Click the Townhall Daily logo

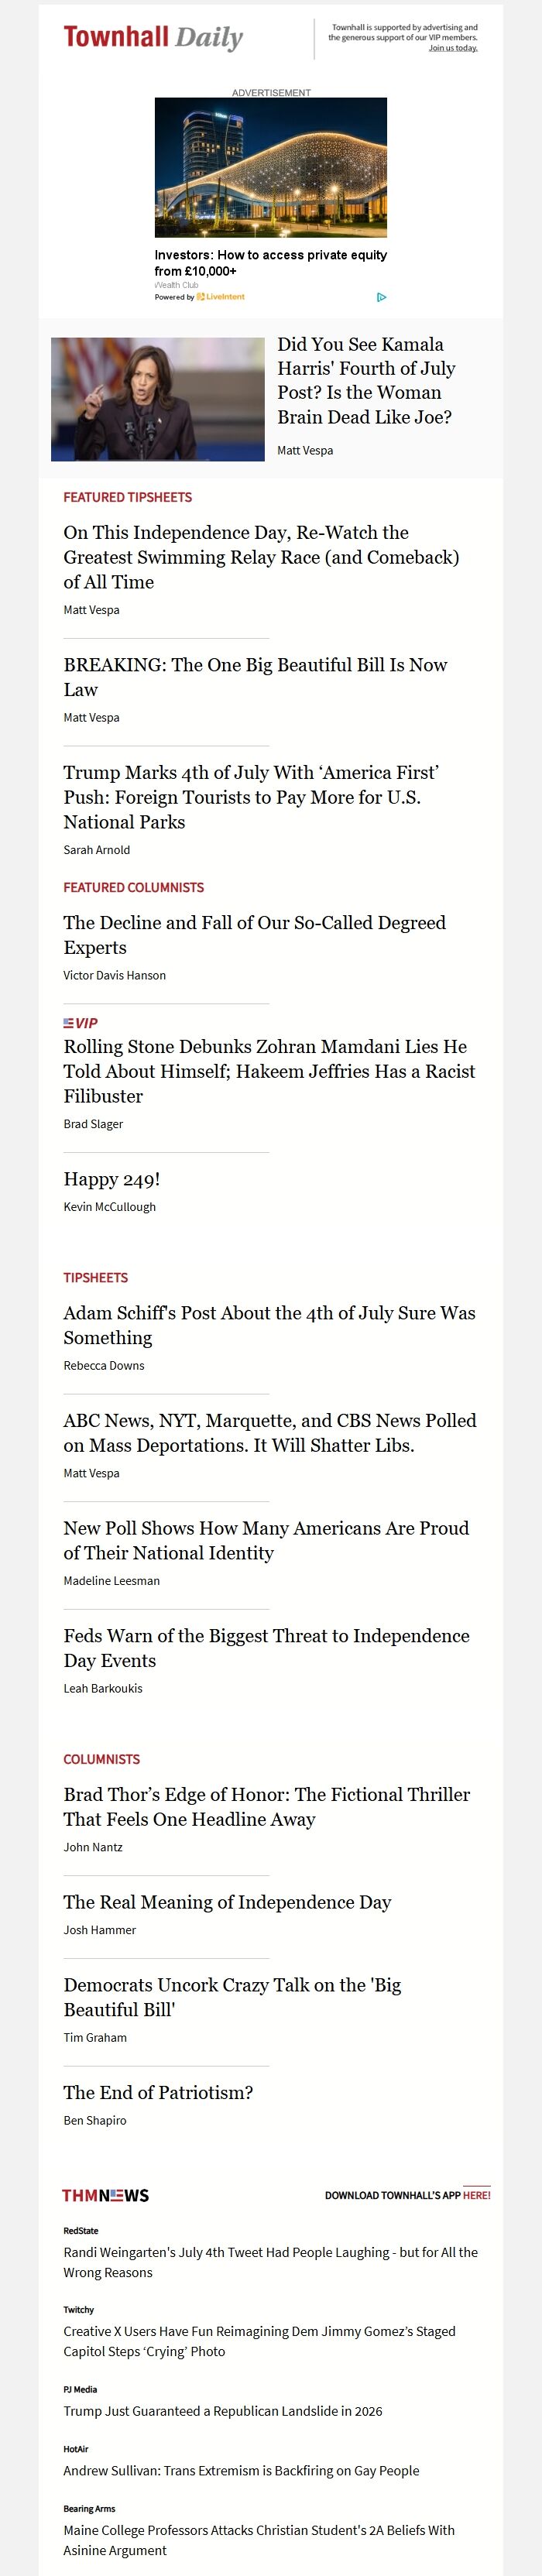153,38
